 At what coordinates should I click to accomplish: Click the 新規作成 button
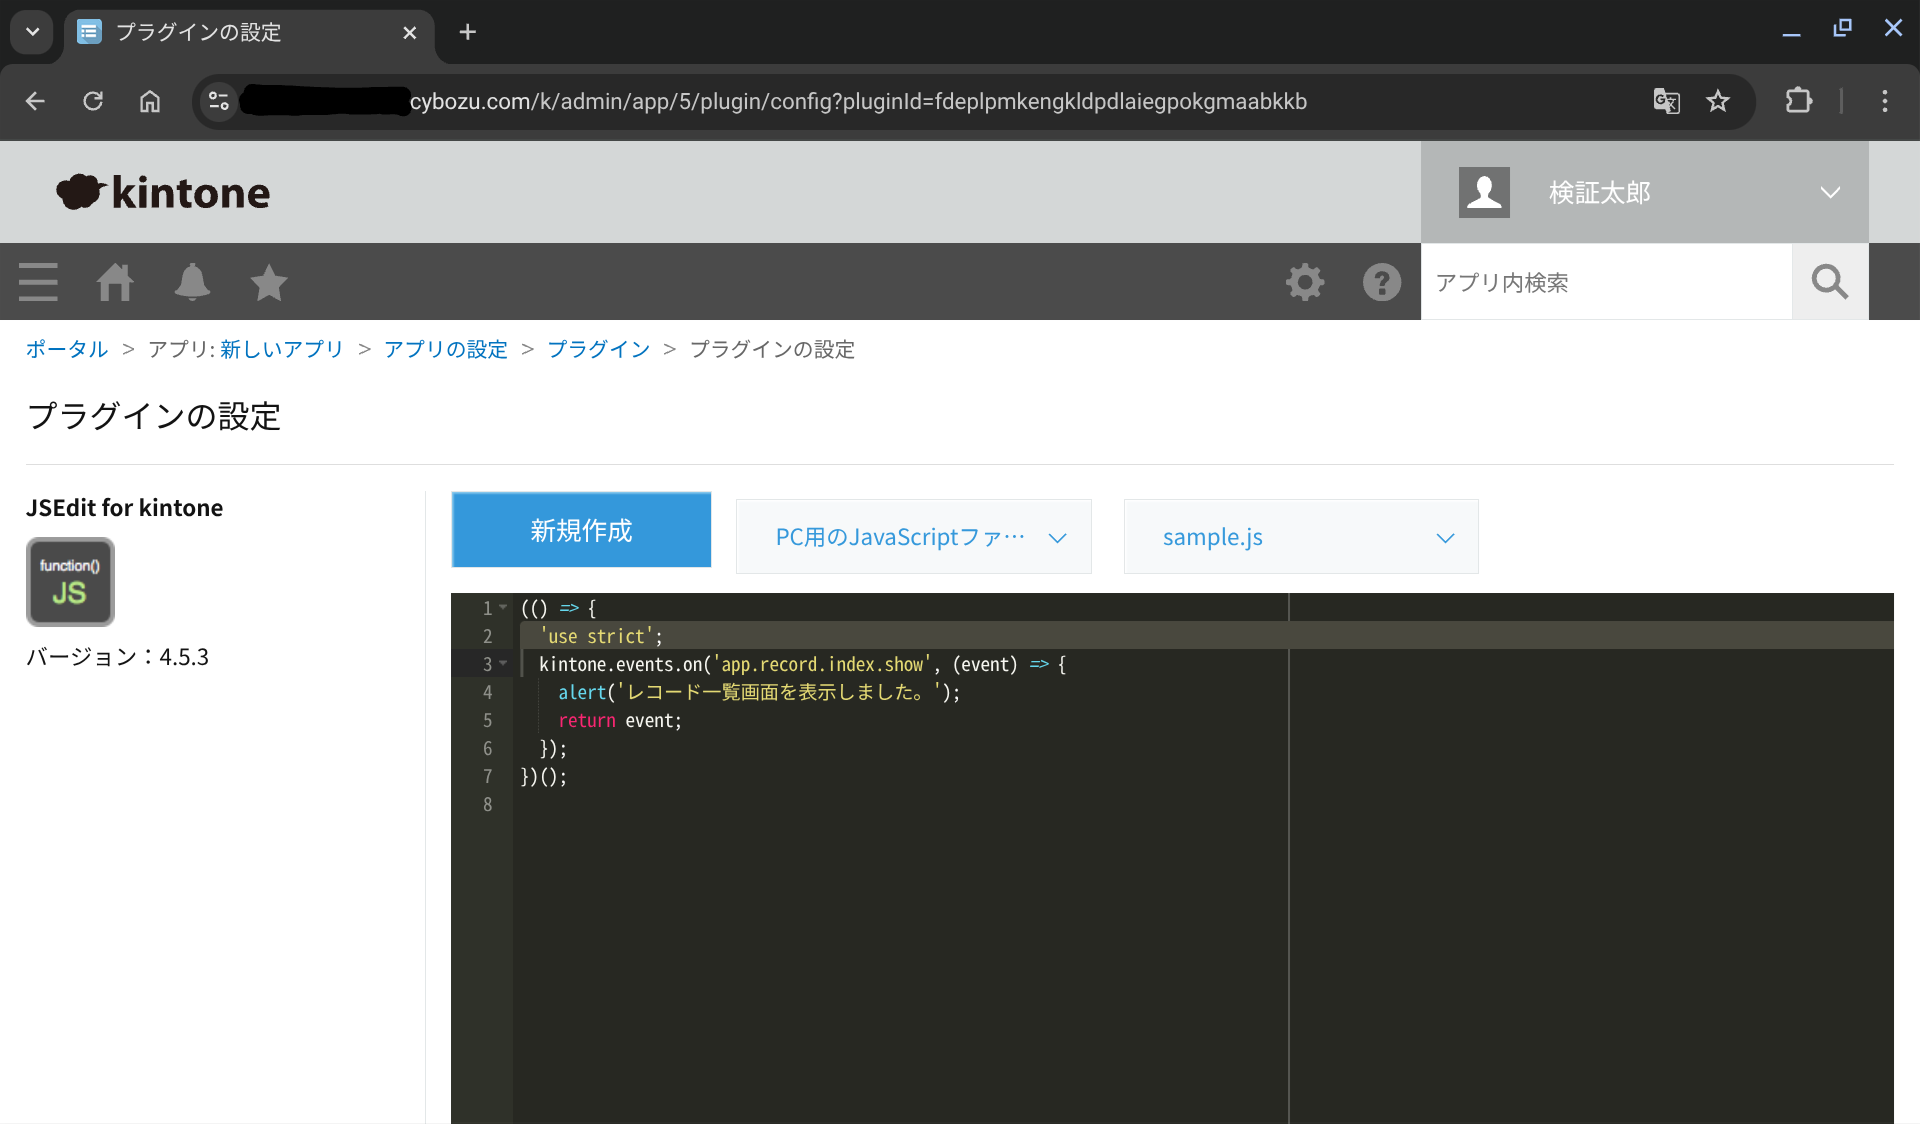click(x=581, y=530)
